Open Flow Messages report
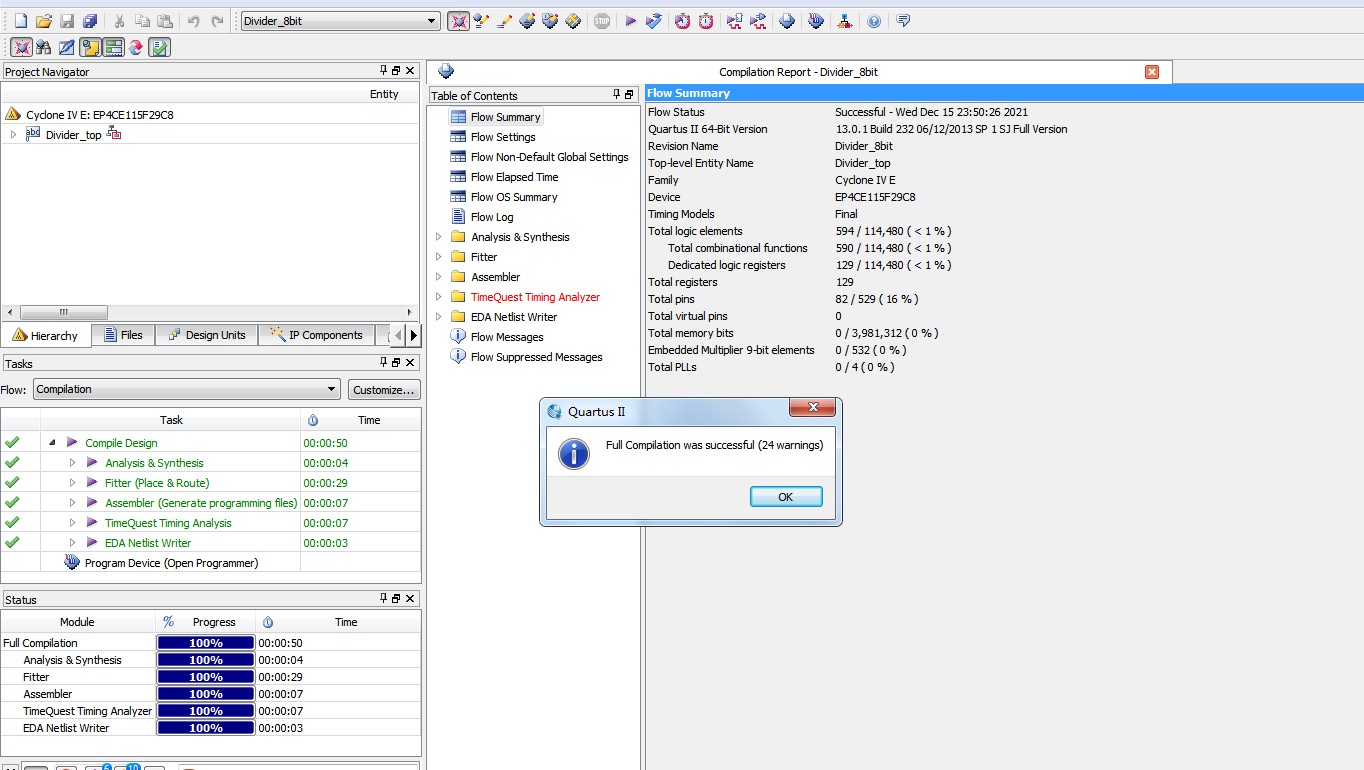Image resolution: width=1364 pixels, height=770 pixels. click(x=506, y=337)
